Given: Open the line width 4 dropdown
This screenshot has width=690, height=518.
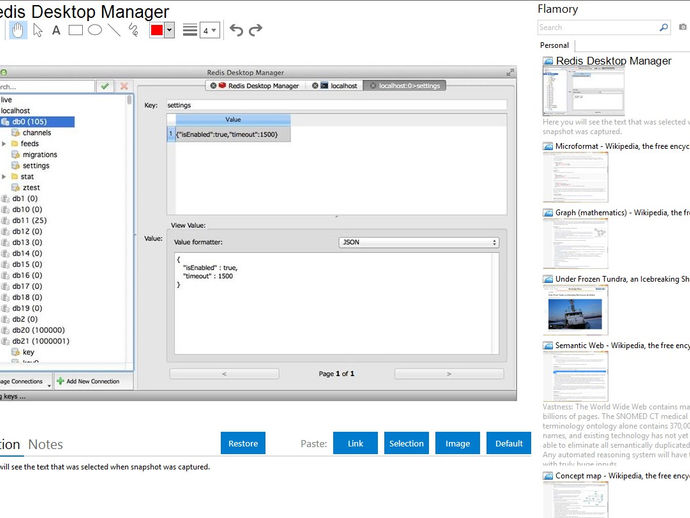Looking at the screenshot, I should pyautogui.click(x=209, y=30).
